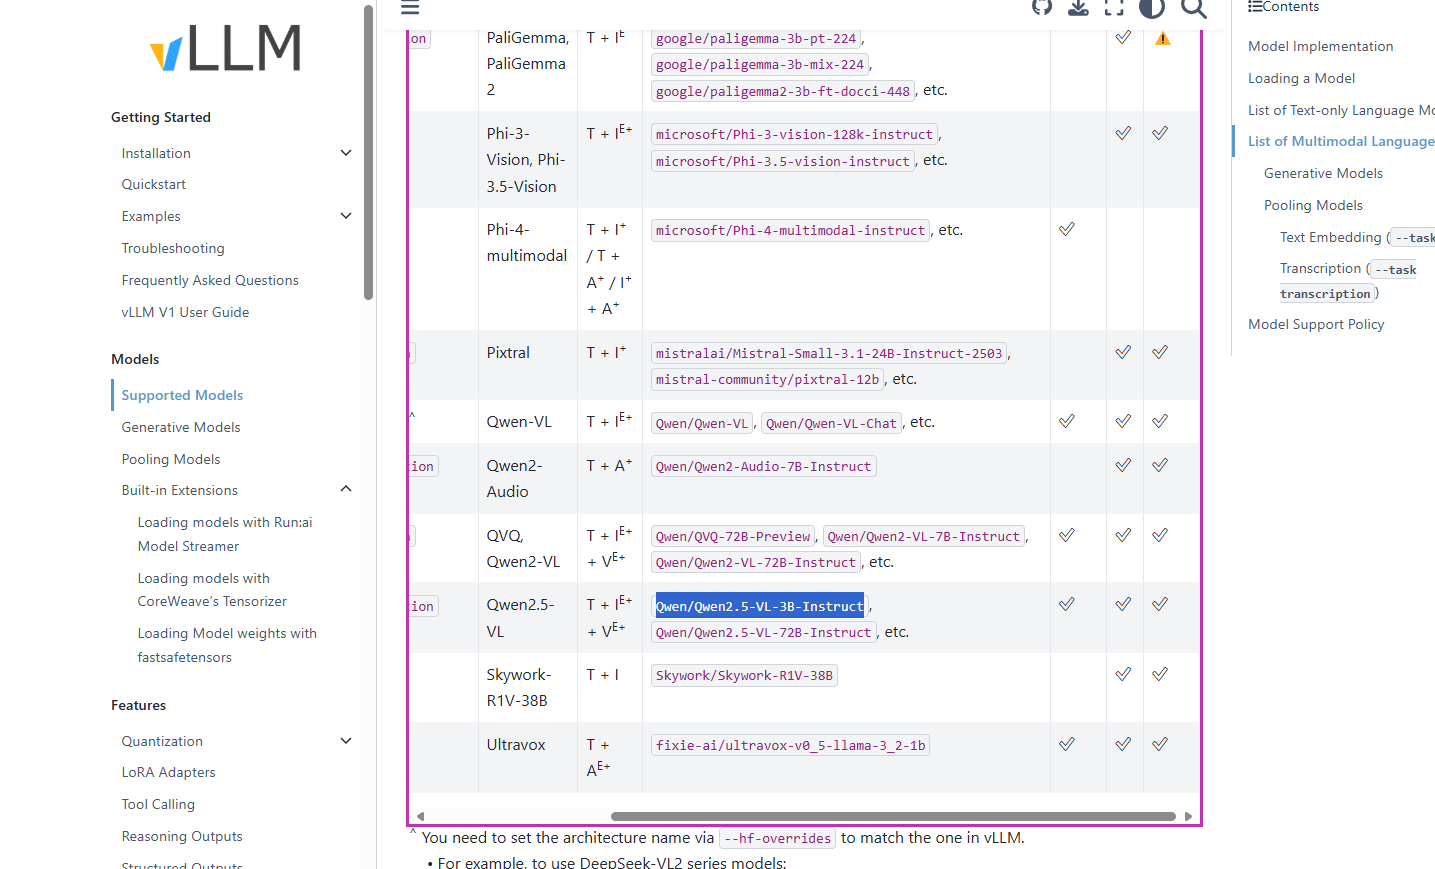Jump to Transcription contents entry
This screenshot has height=869, width=1435.
(x=1348, y=281)
